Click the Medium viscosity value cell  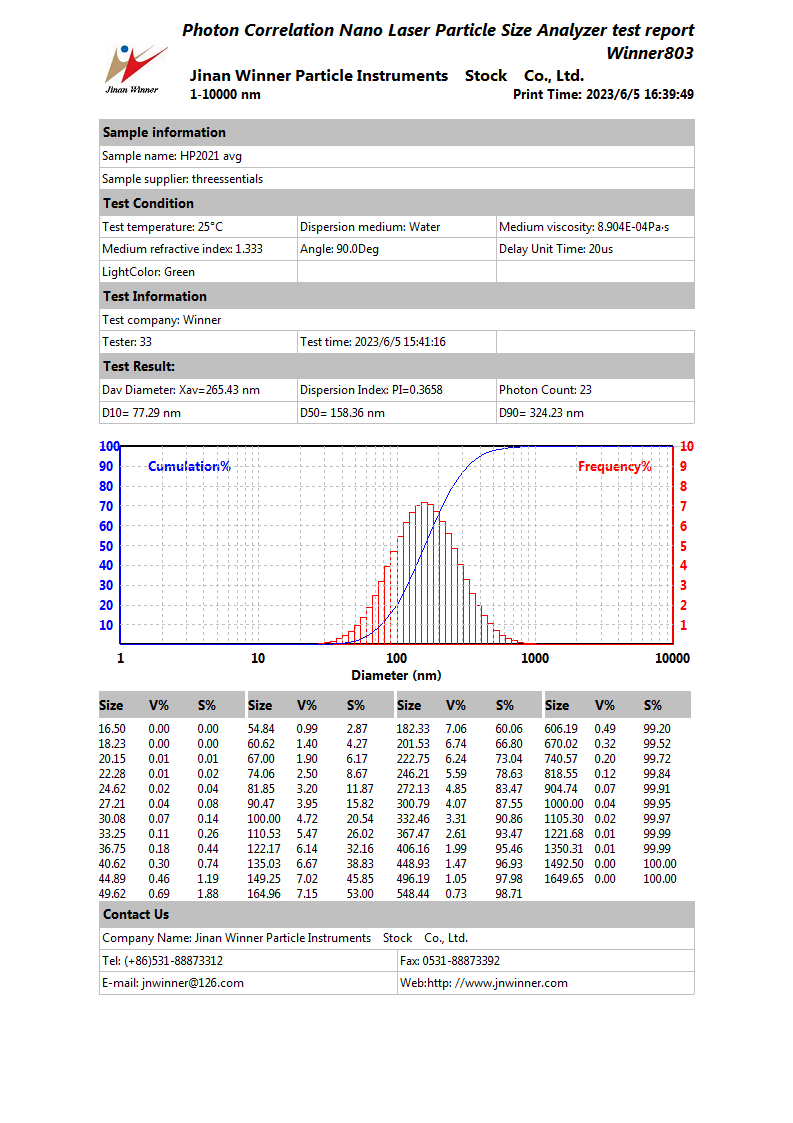pyautogui.click(x=584, y=227)
